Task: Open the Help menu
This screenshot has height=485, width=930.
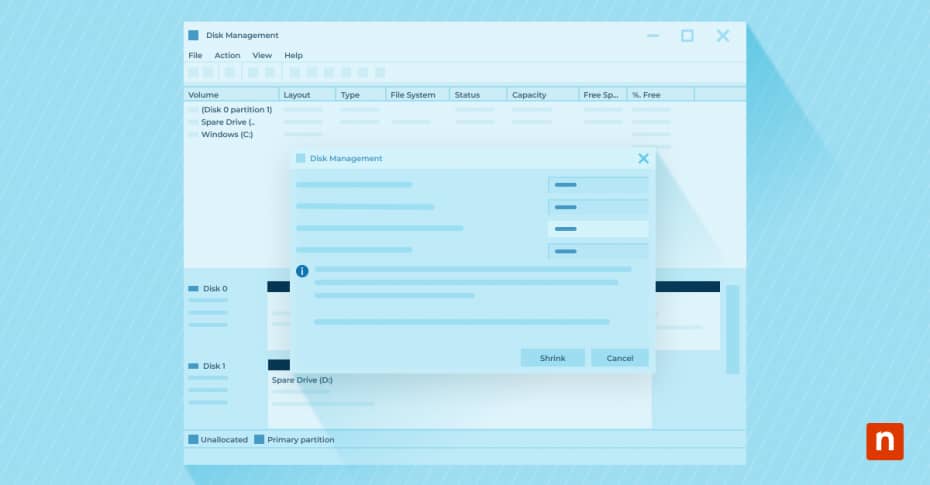Action: point(293,55)
